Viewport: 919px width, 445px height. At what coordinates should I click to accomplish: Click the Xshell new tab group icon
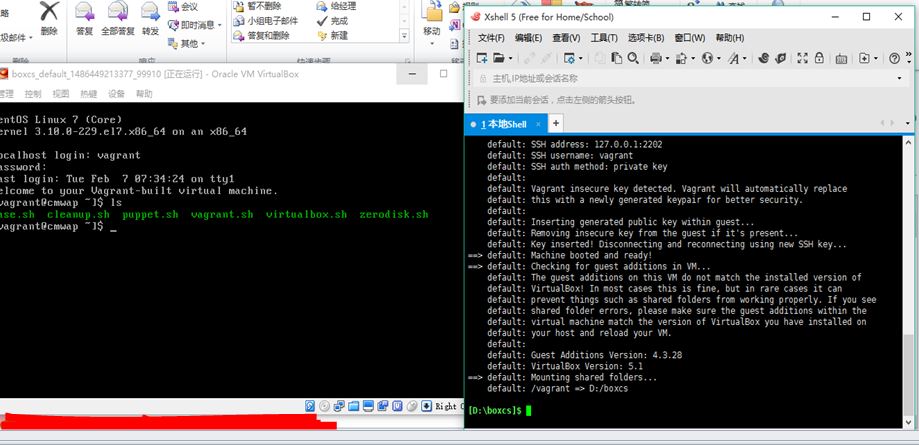click(864, 58)
